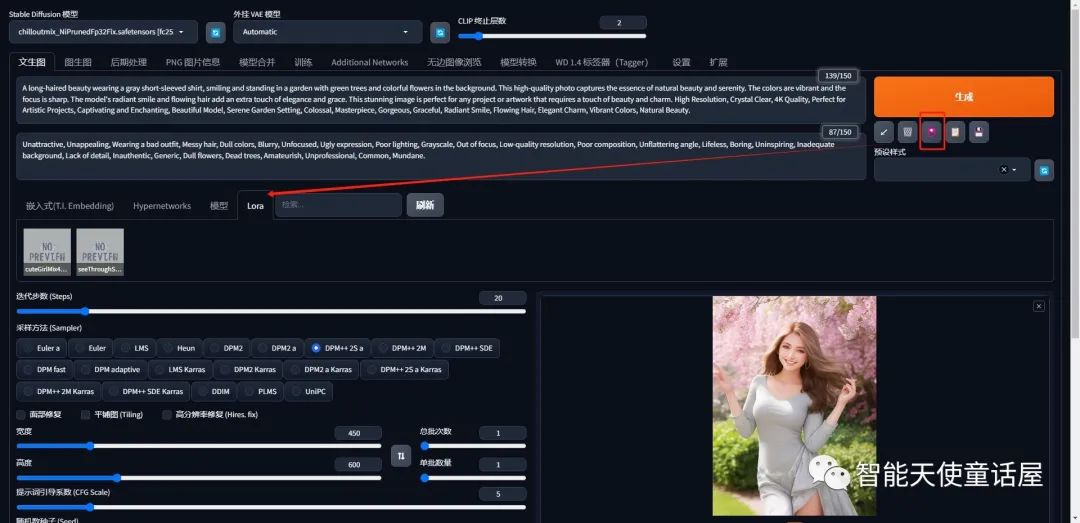This screenshot has height=523, width=1080.
Task: Select the DPM++ 2S a sampler
Action: (x=338, y=348)
